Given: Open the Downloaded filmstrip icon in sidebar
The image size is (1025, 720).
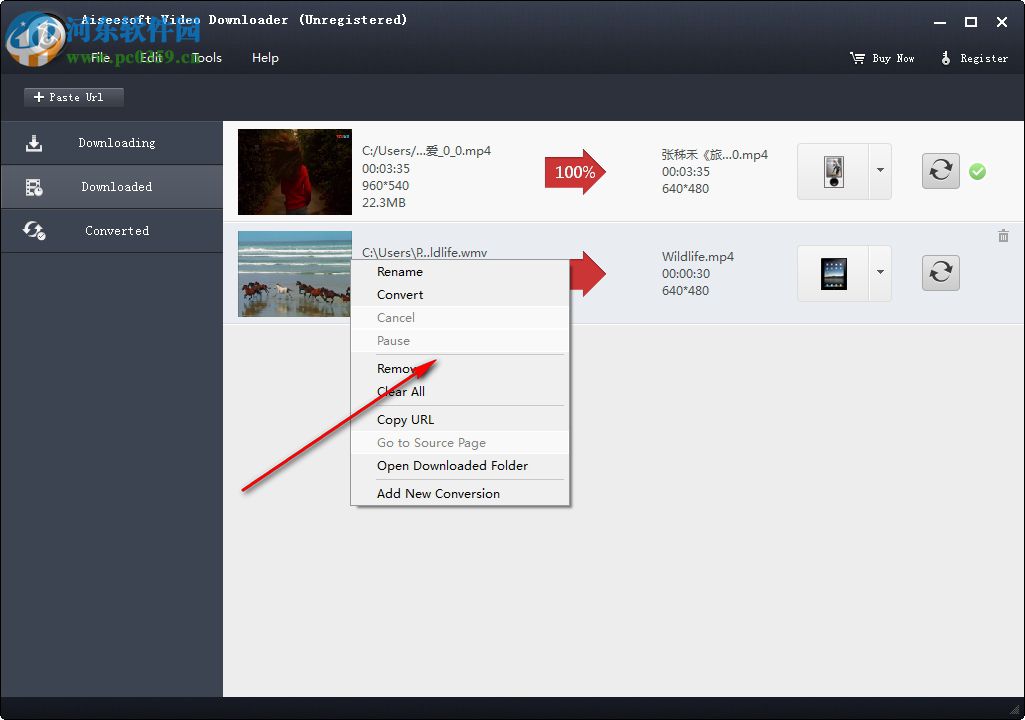Looking at the screenshot, I should (x=34, y=186).
